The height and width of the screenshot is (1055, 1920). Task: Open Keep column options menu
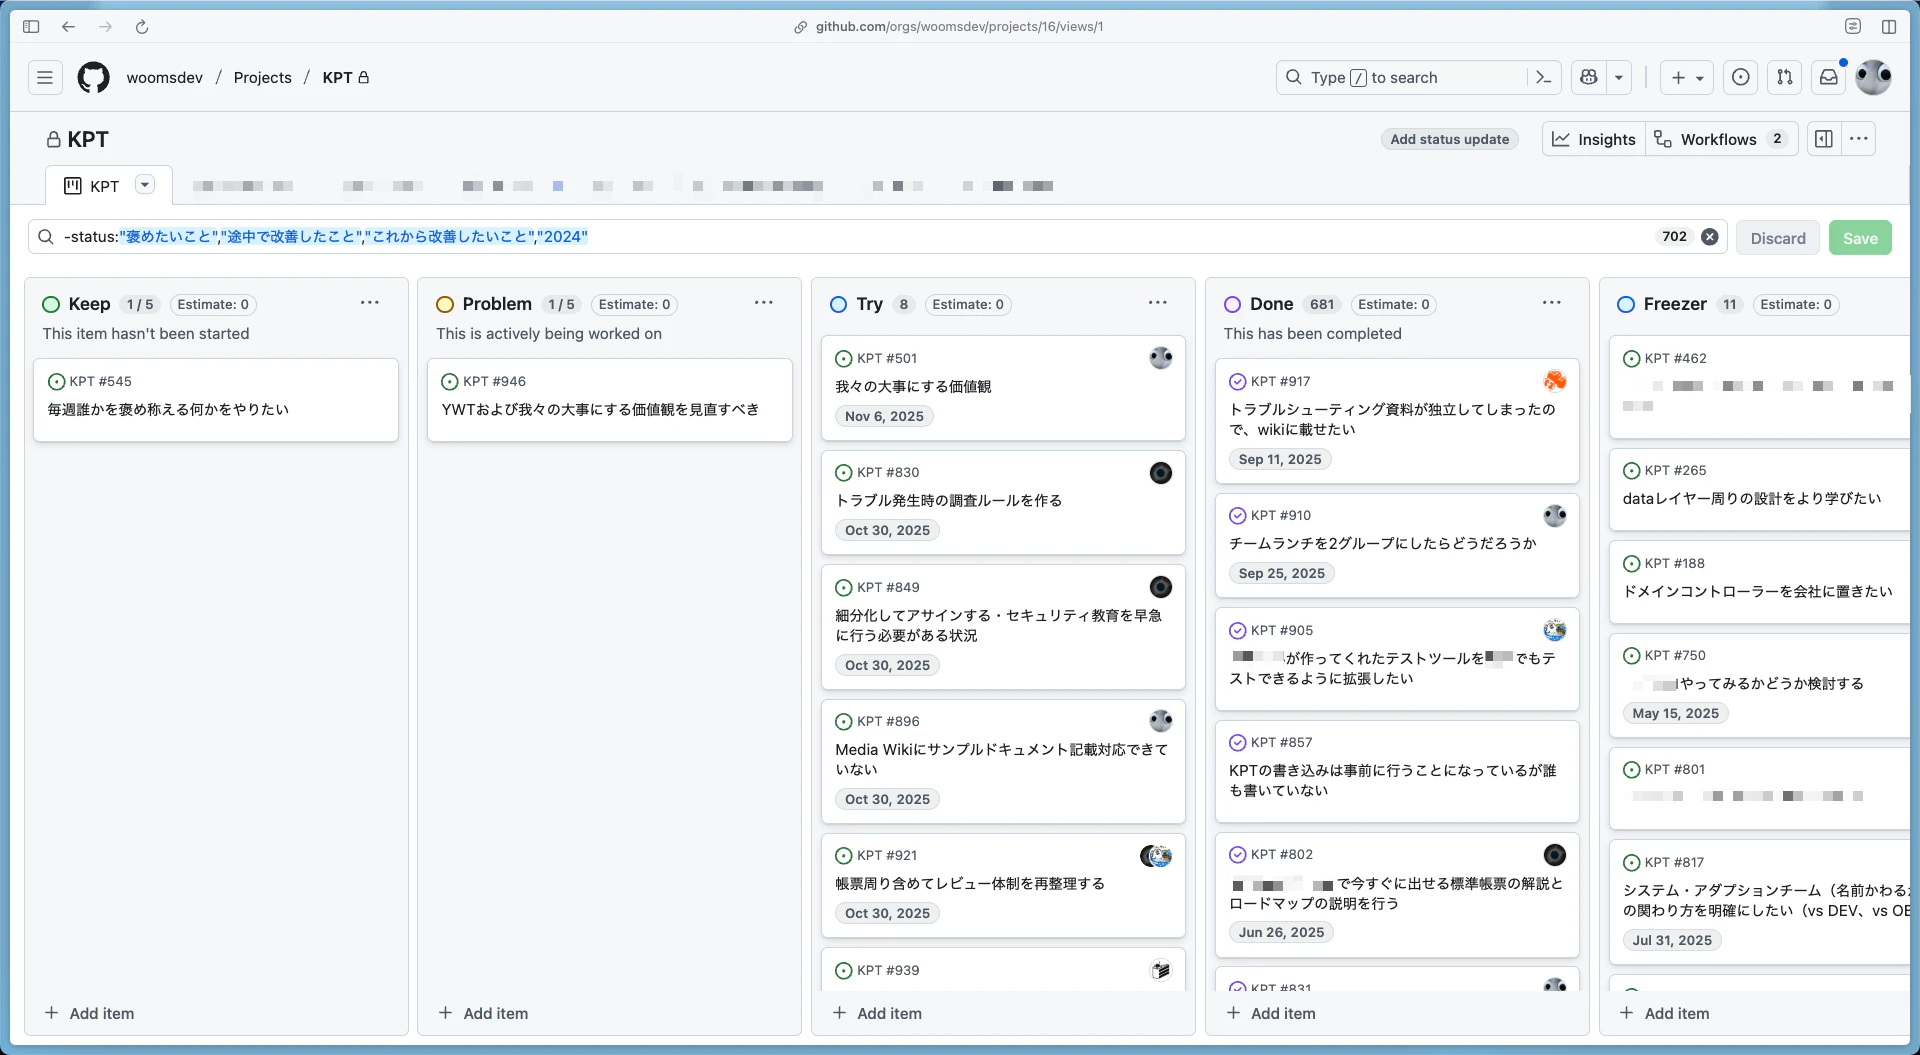pyautogui.click(x=370, y=303)
